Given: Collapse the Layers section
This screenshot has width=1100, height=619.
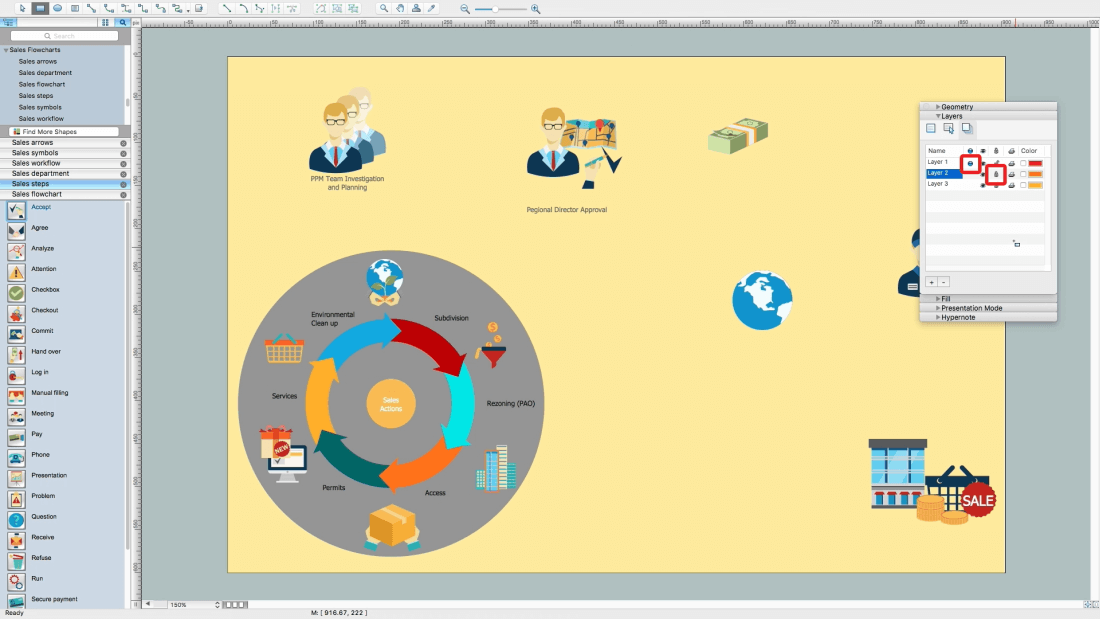Looking at the screenshot, I should [938, 116].
